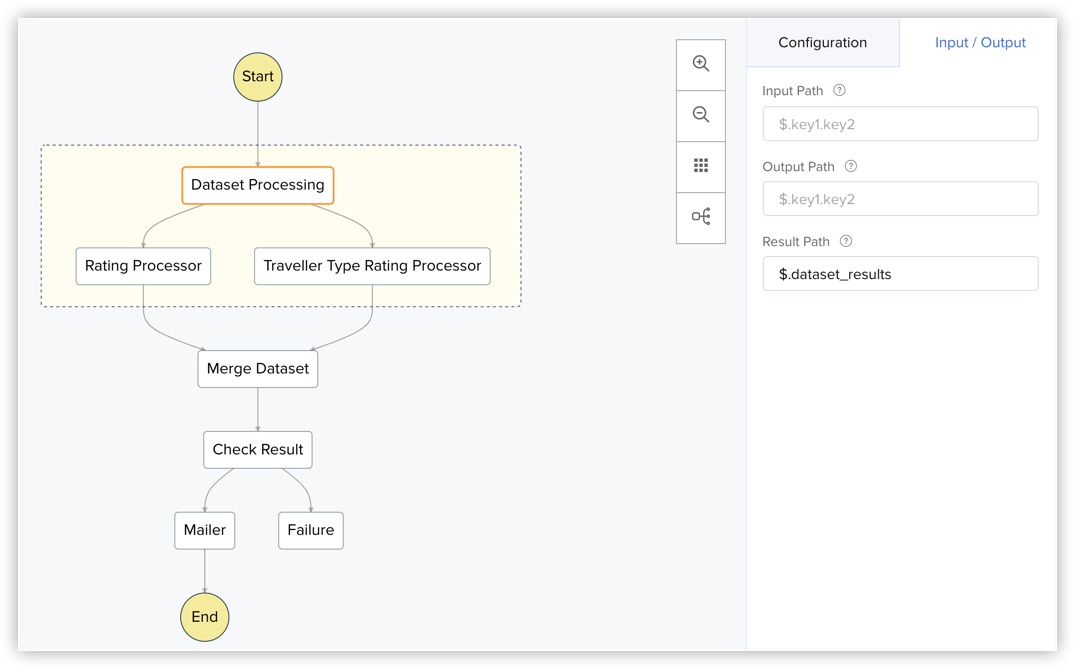Select the Merge Dataset node
This screenshot has height=669, width=1075.
tap(258, 369)
